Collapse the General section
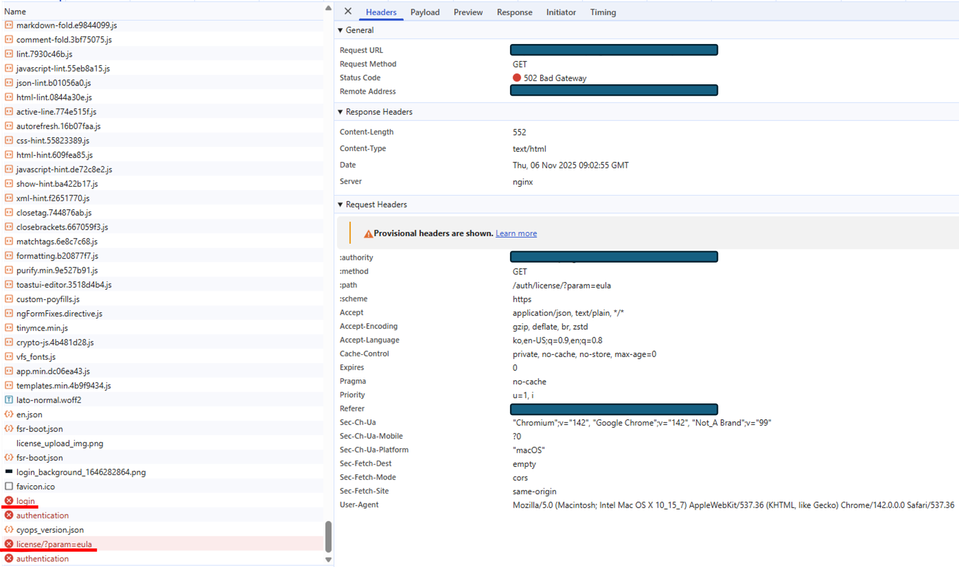959x567 pixels. coord(341,30)
